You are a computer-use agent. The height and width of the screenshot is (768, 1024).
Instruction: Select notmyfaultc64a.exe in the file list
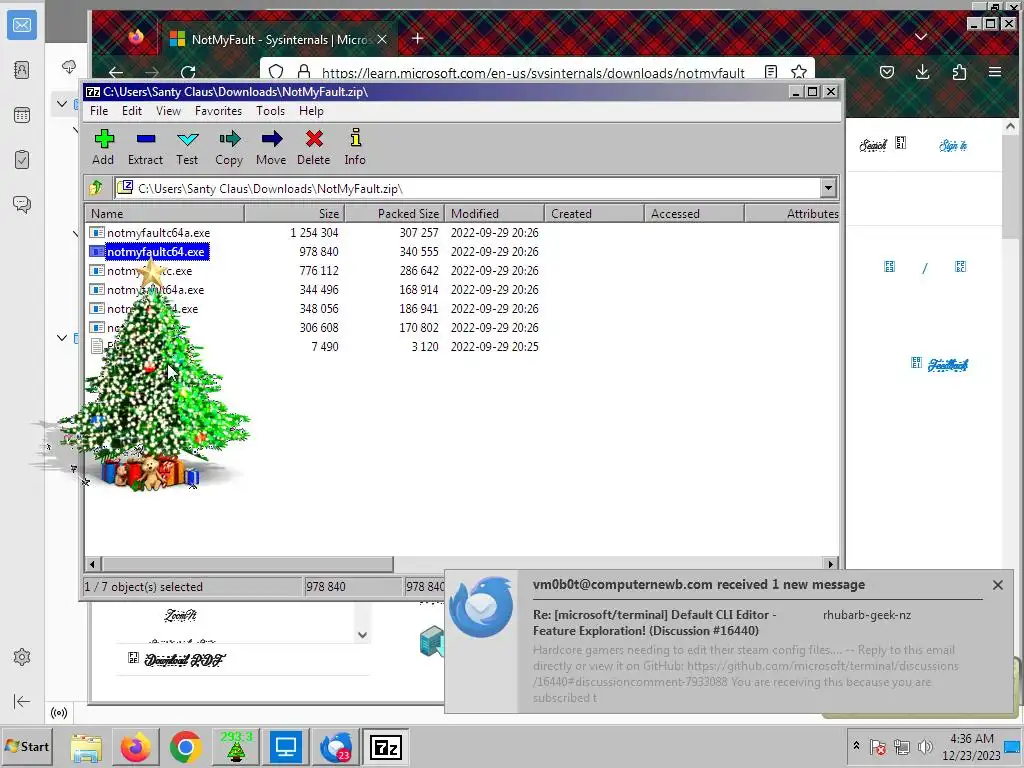[158, 232]
